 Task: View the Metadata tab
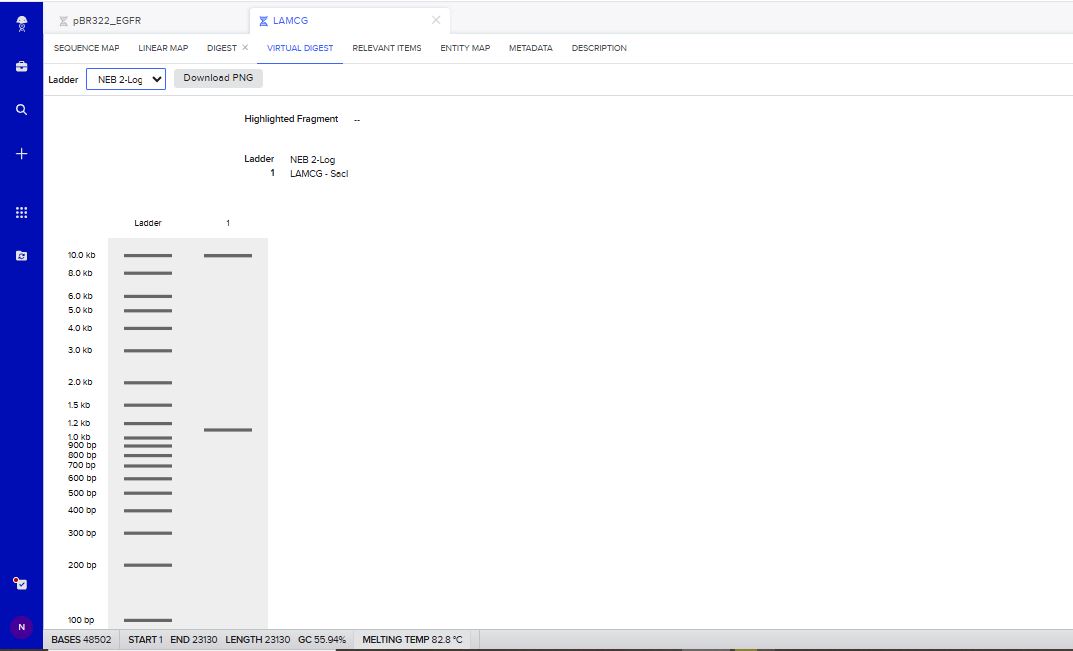(x=530, y=48)
